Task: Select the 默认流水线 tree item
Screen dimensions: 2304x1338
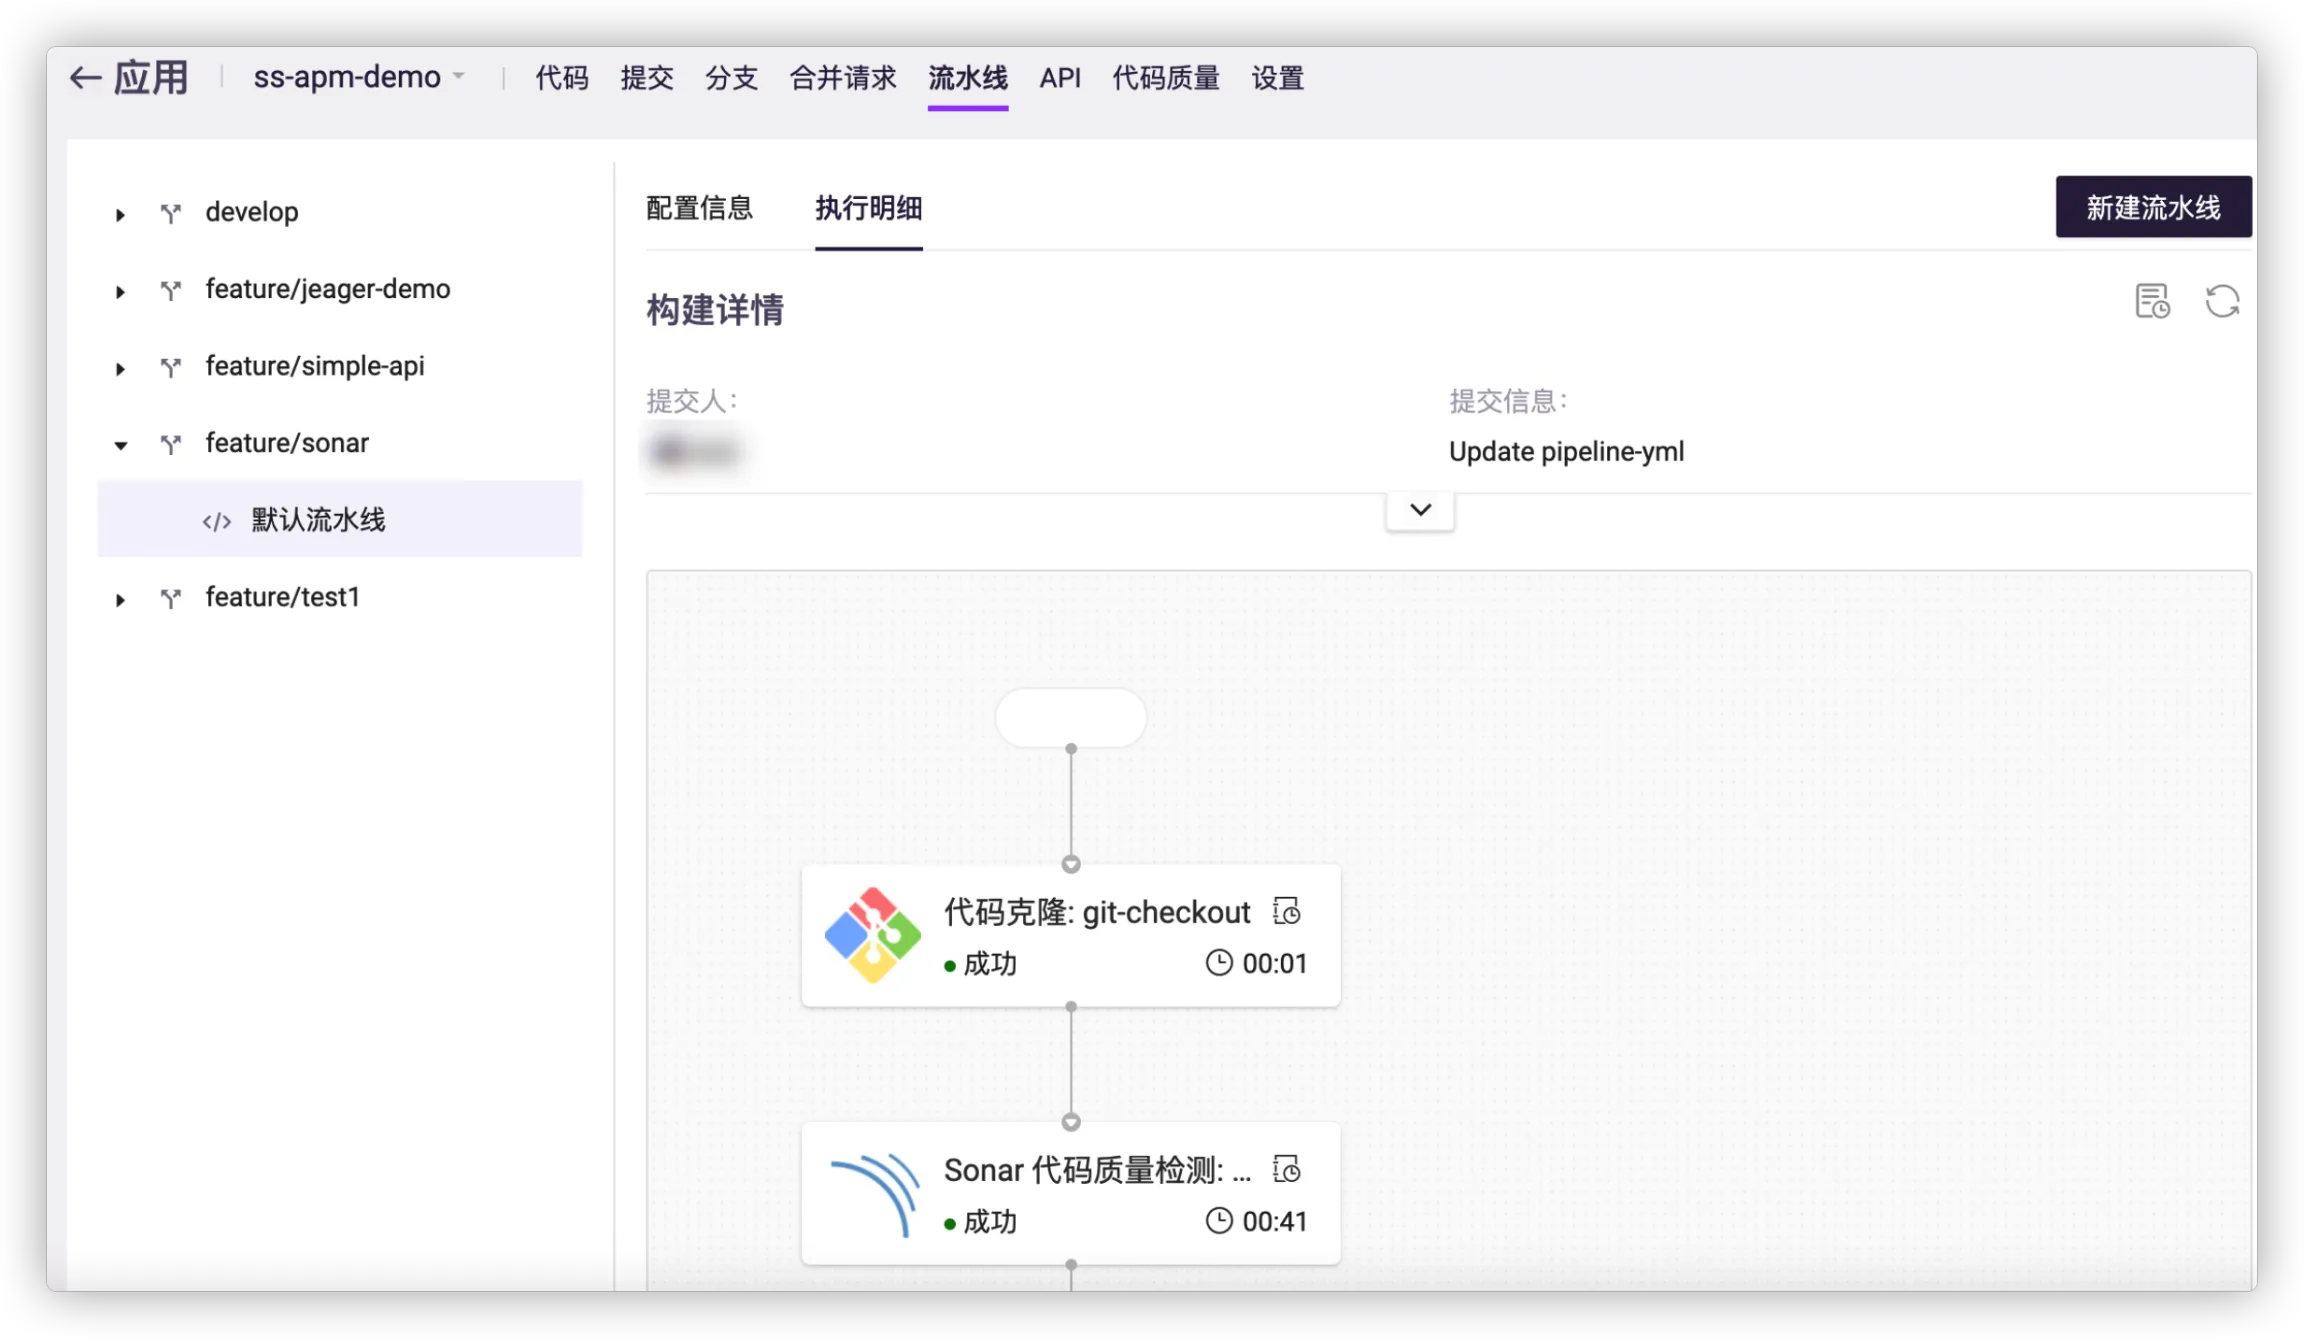Action: pos(318,520)
